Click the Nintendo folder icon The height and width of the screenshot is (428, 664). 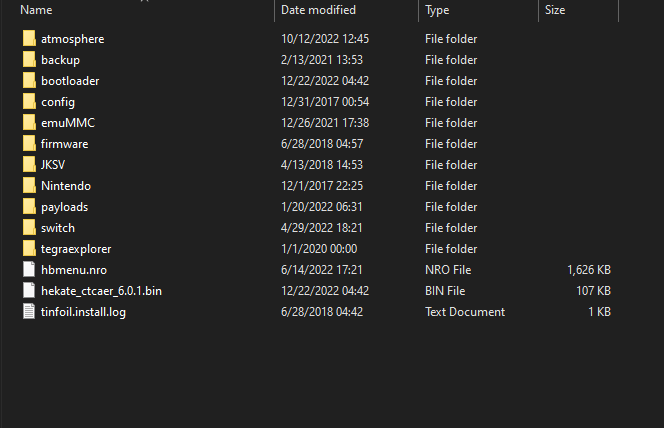click(29, 185)
